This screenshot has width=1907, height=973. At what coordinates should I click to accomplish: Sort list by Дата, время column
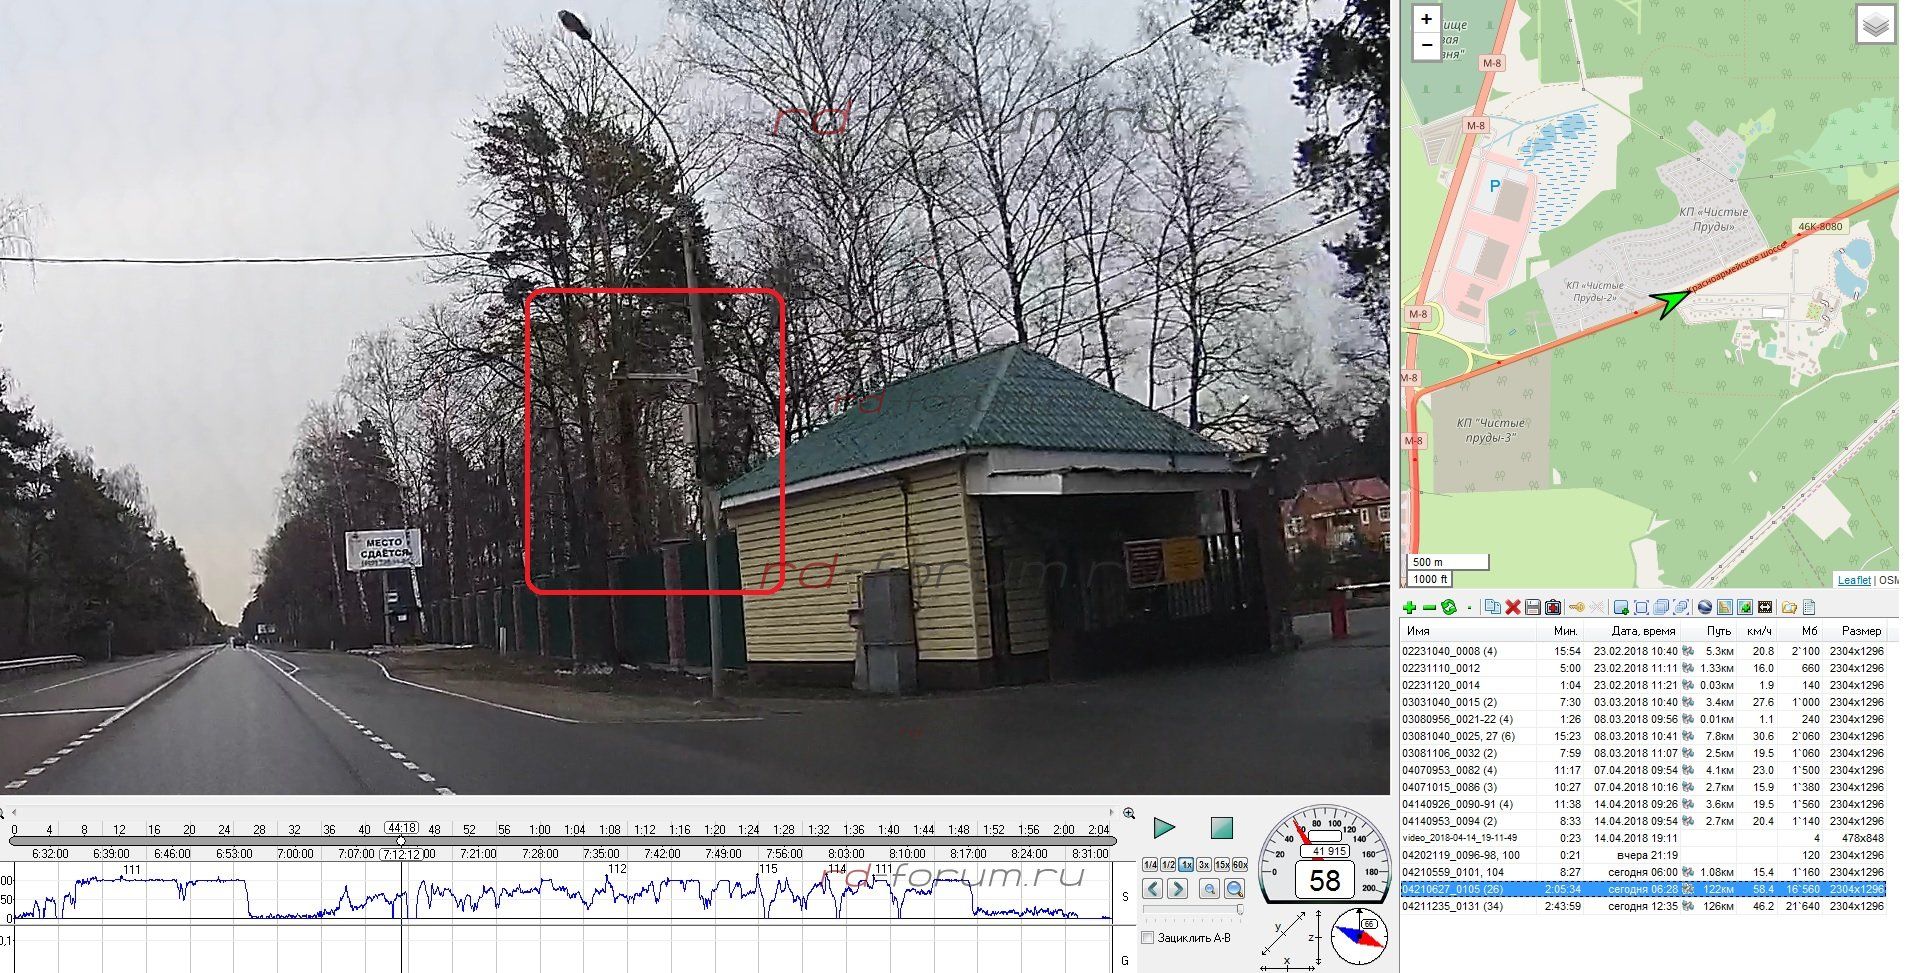[1643, 631]
